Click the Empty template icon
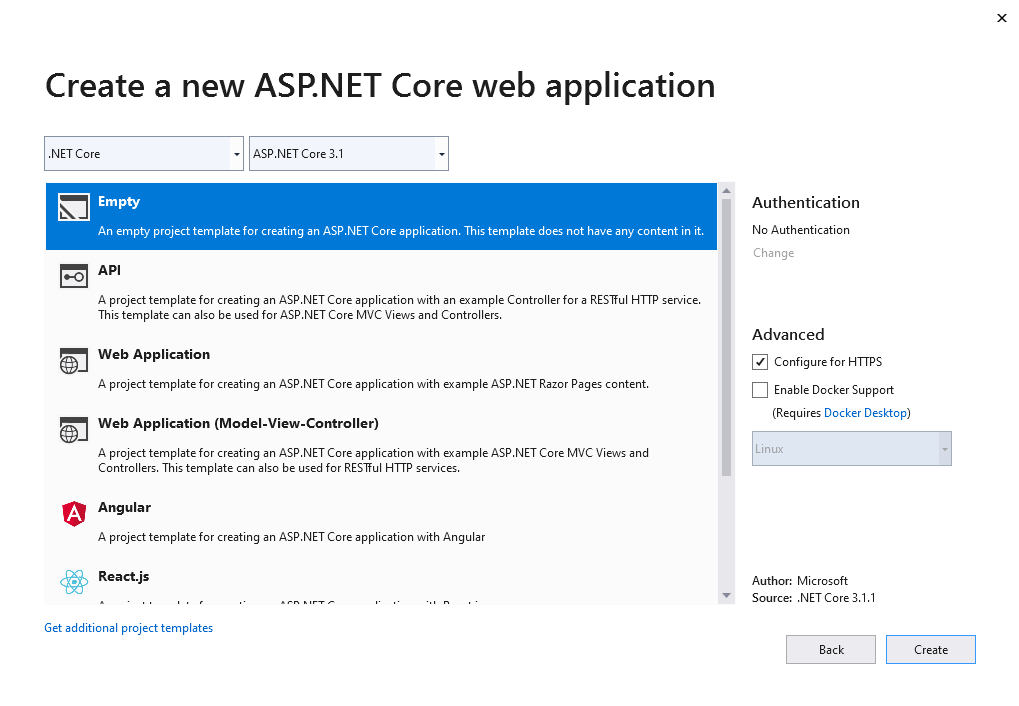This screenshot has width=1019, height=706. coord(73,207)
